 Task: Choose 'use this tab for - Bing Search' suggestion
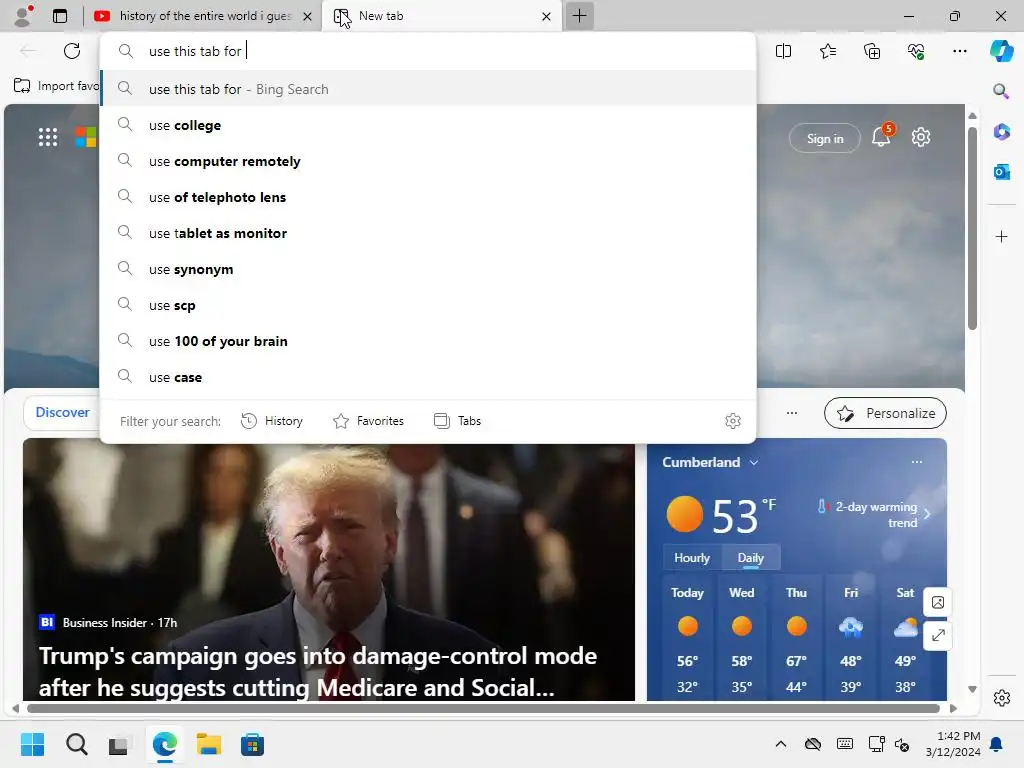pyautogui.click(x=428, y=89)
